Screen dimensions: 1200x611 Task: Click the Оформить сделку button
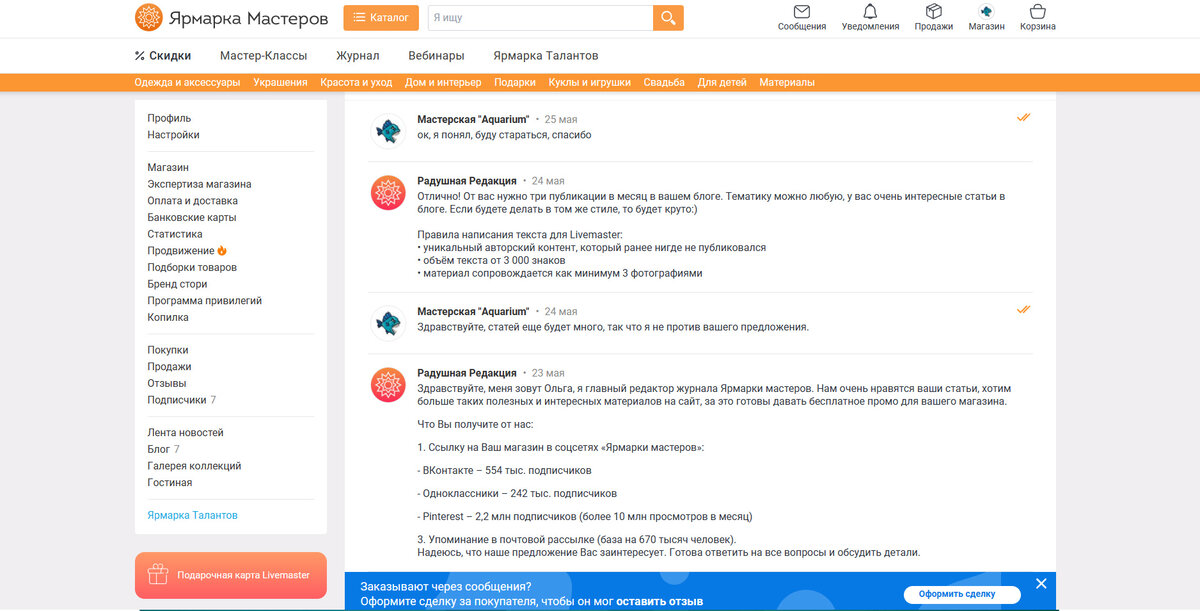point(962,594)
